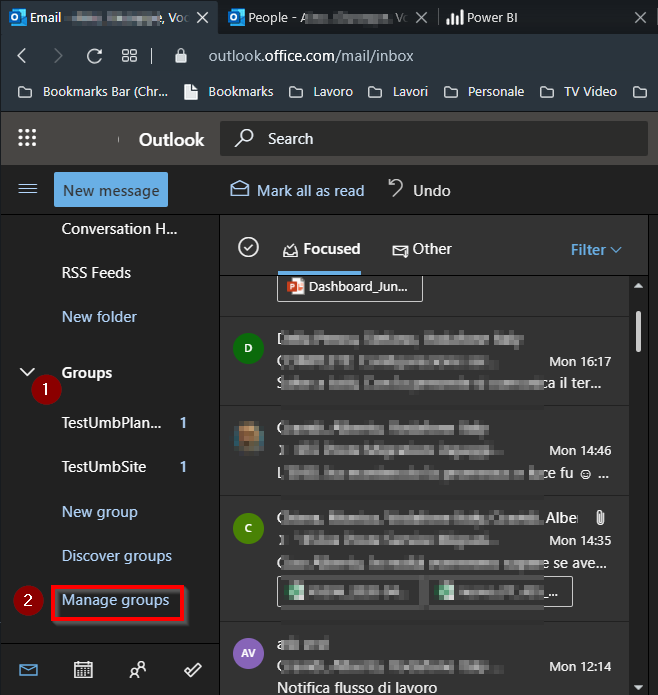Click the browser back arrow
Screen dimensions: 658x695
pos(22,56)
